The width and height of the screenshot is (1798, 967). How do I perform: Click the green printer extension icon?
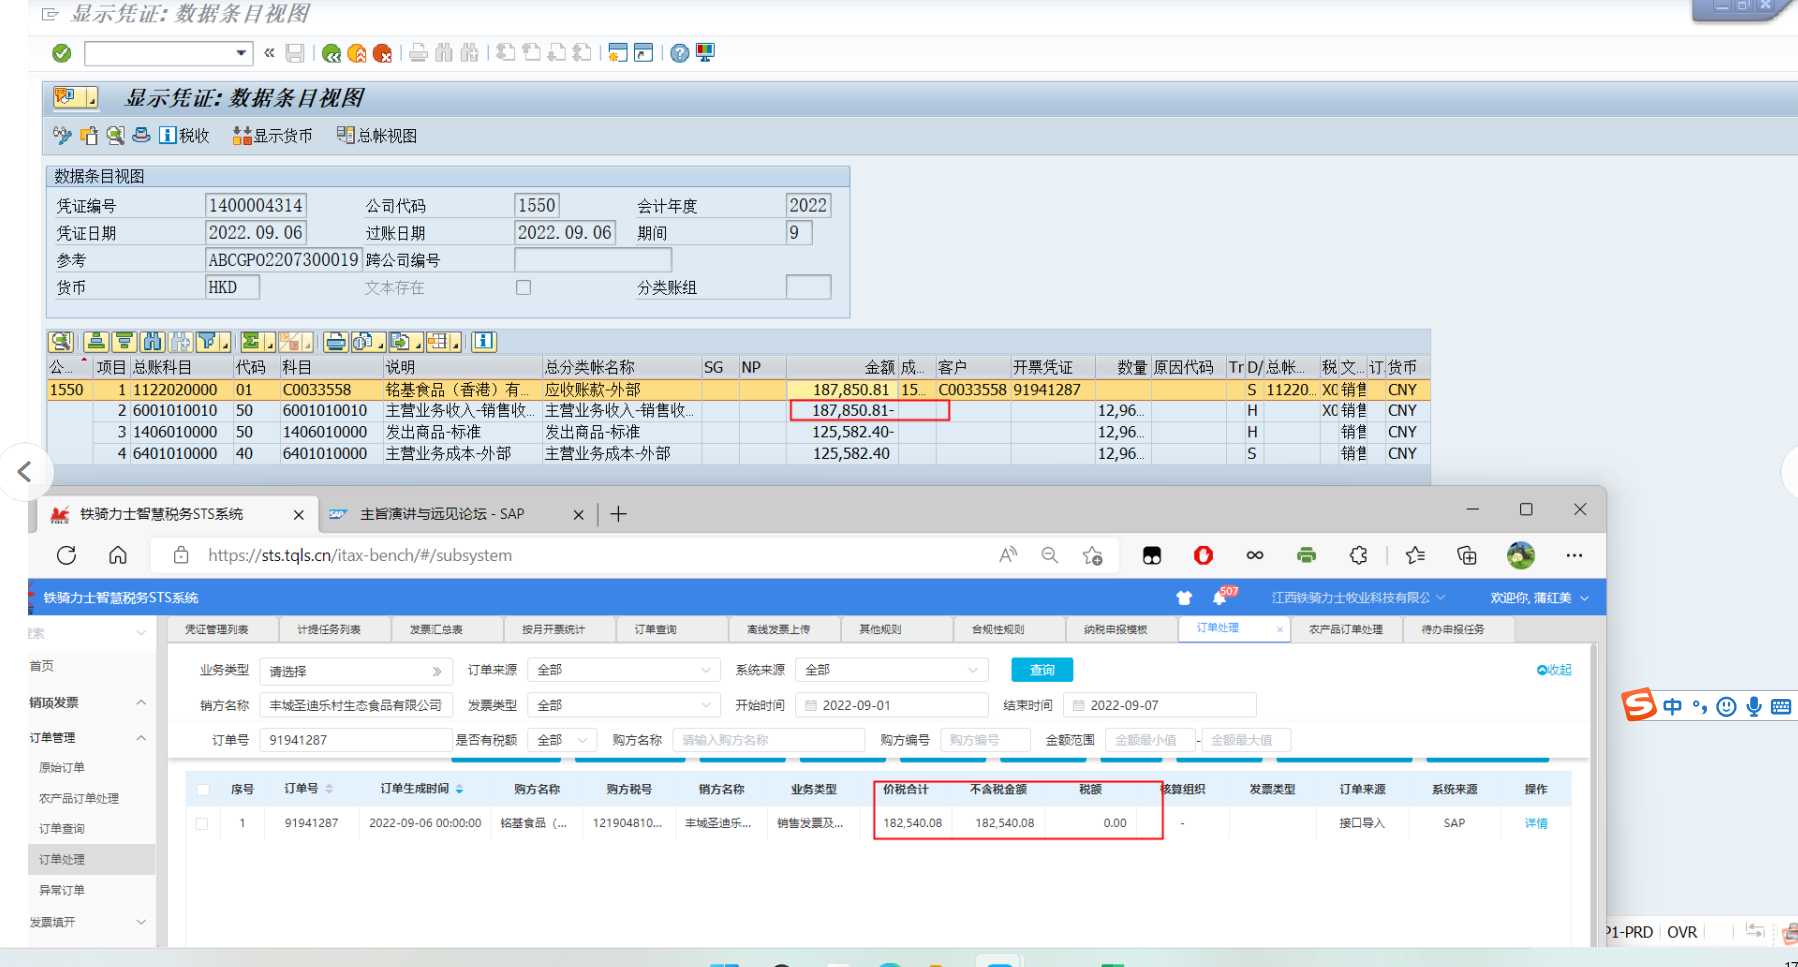[x=1306, y=555]
